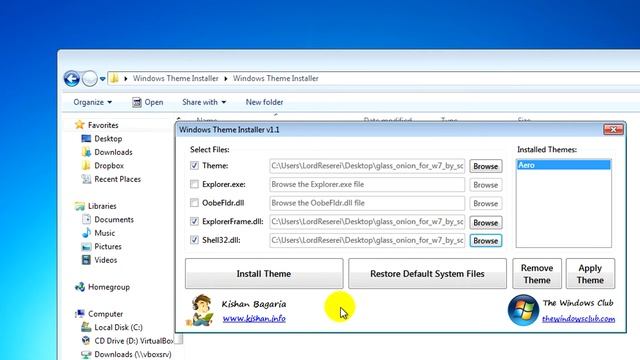
Task: Click the Favorites star icon
Action: click(80, 125)
